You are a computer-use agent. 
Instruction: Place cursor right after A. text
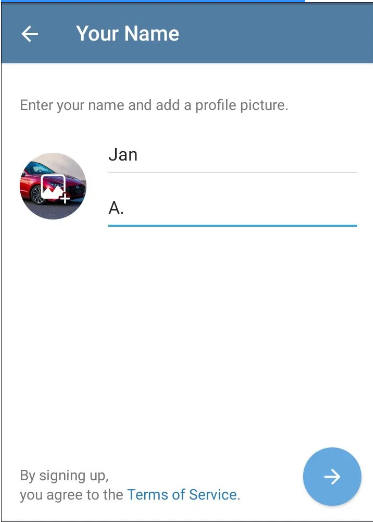coord(125,209)
